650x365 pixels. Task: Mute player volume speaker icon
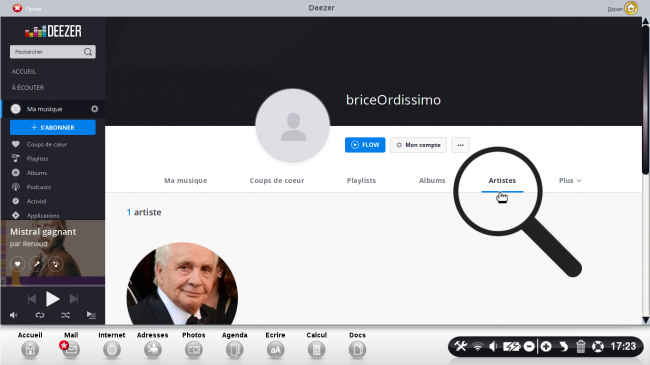tap(14, 315)
